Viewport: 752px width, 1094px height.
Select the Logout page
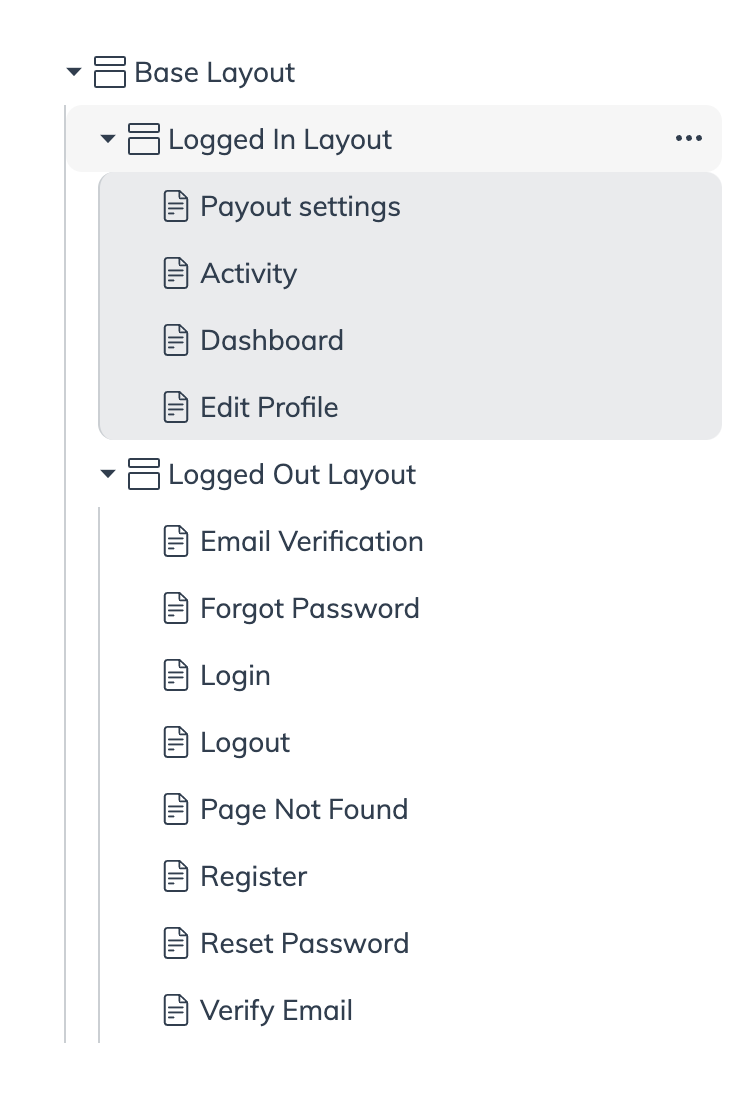coord(245,742)
